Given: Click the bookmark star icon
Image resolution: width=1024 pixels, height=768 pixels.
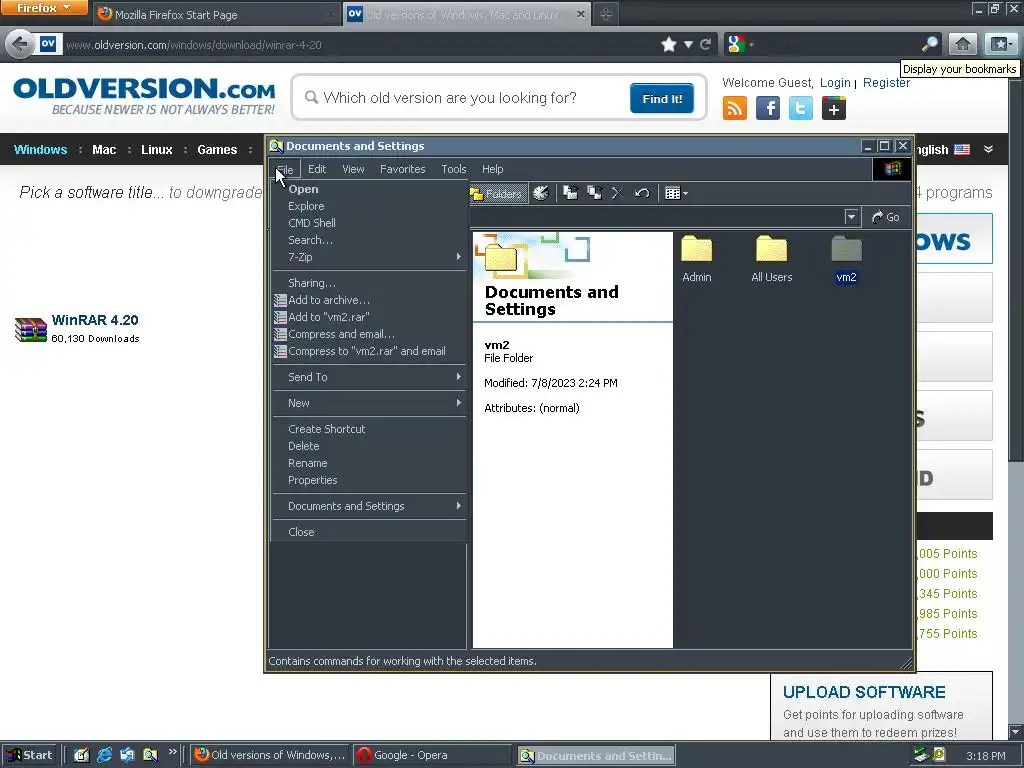Looking at the screenshot, I should coord(669,44).
